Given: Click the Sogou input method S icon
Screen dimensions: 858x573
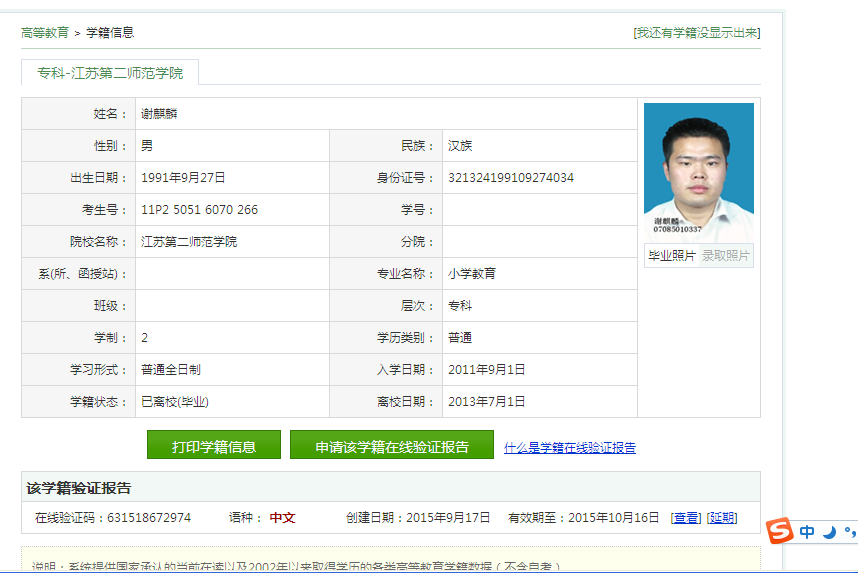Looking at the screenshot, I should click(x=779, y=530).
